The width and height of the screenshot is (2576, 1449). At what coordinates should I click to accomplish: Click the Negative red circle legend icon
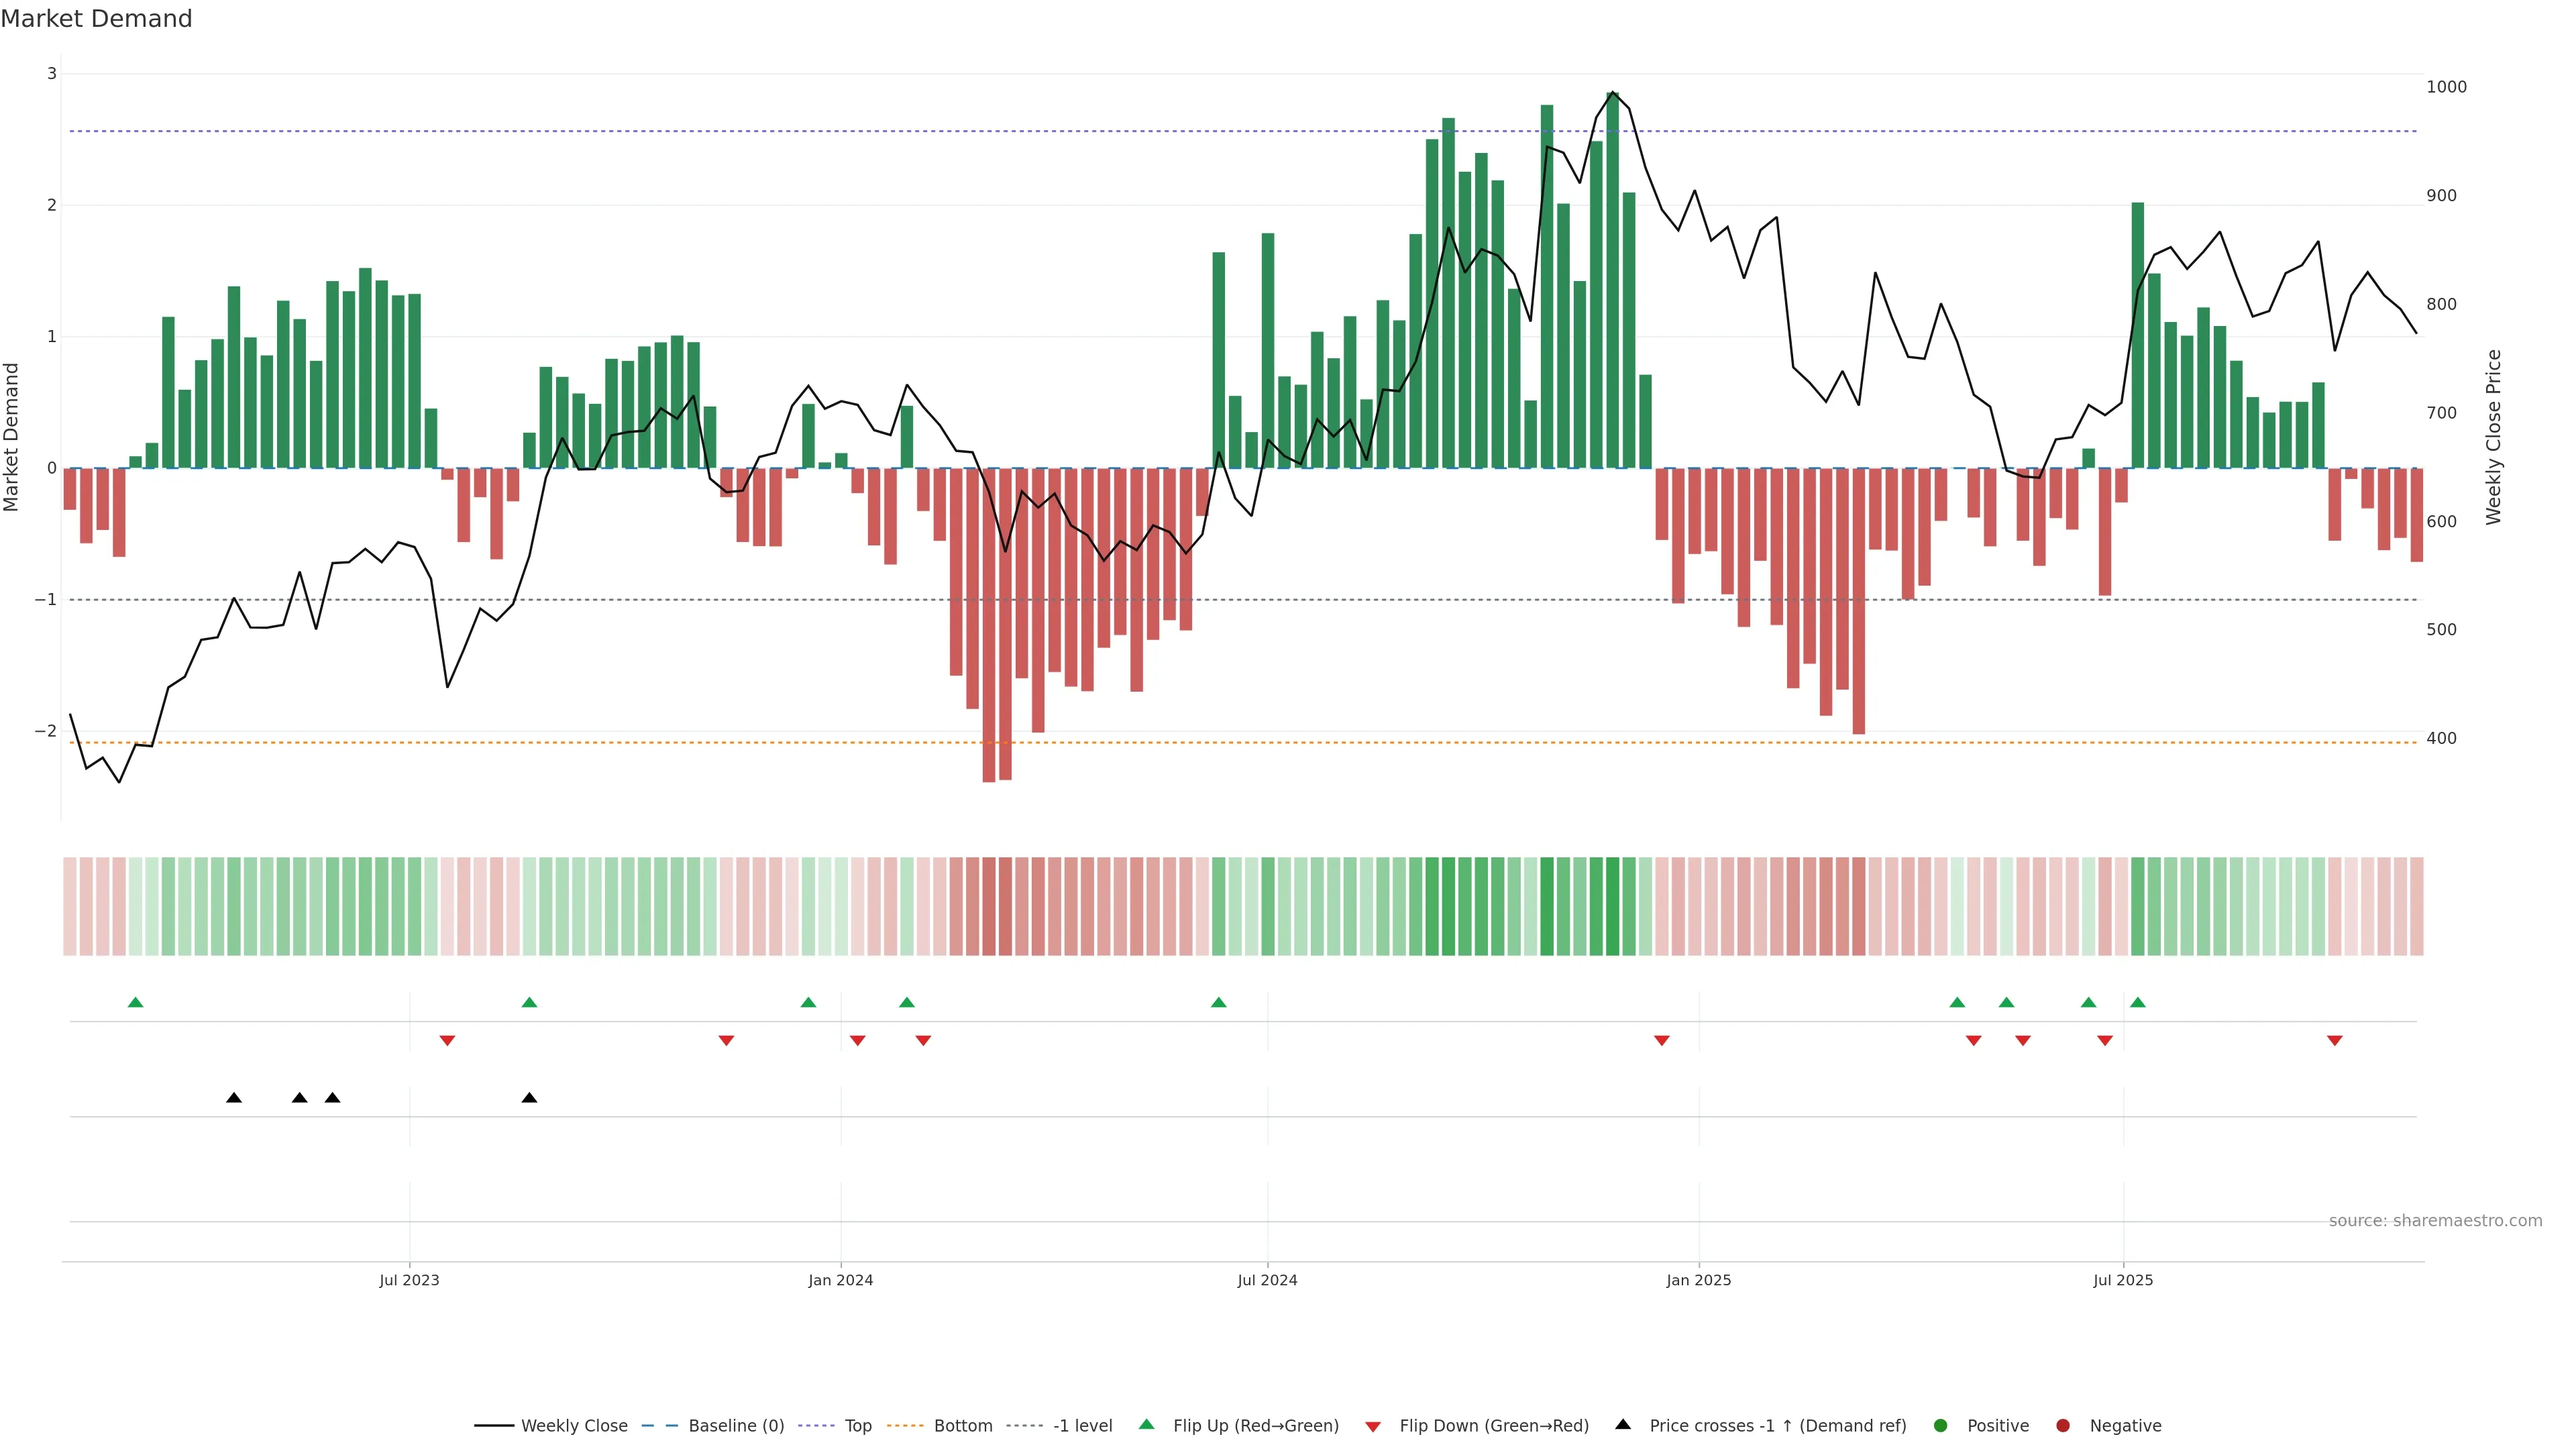click(2063, 1426)
